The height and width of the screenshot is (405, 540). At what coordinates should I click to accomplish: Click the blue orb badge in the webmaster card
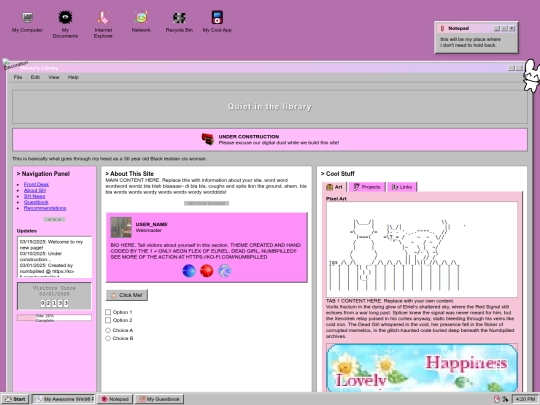pos(189,271)
